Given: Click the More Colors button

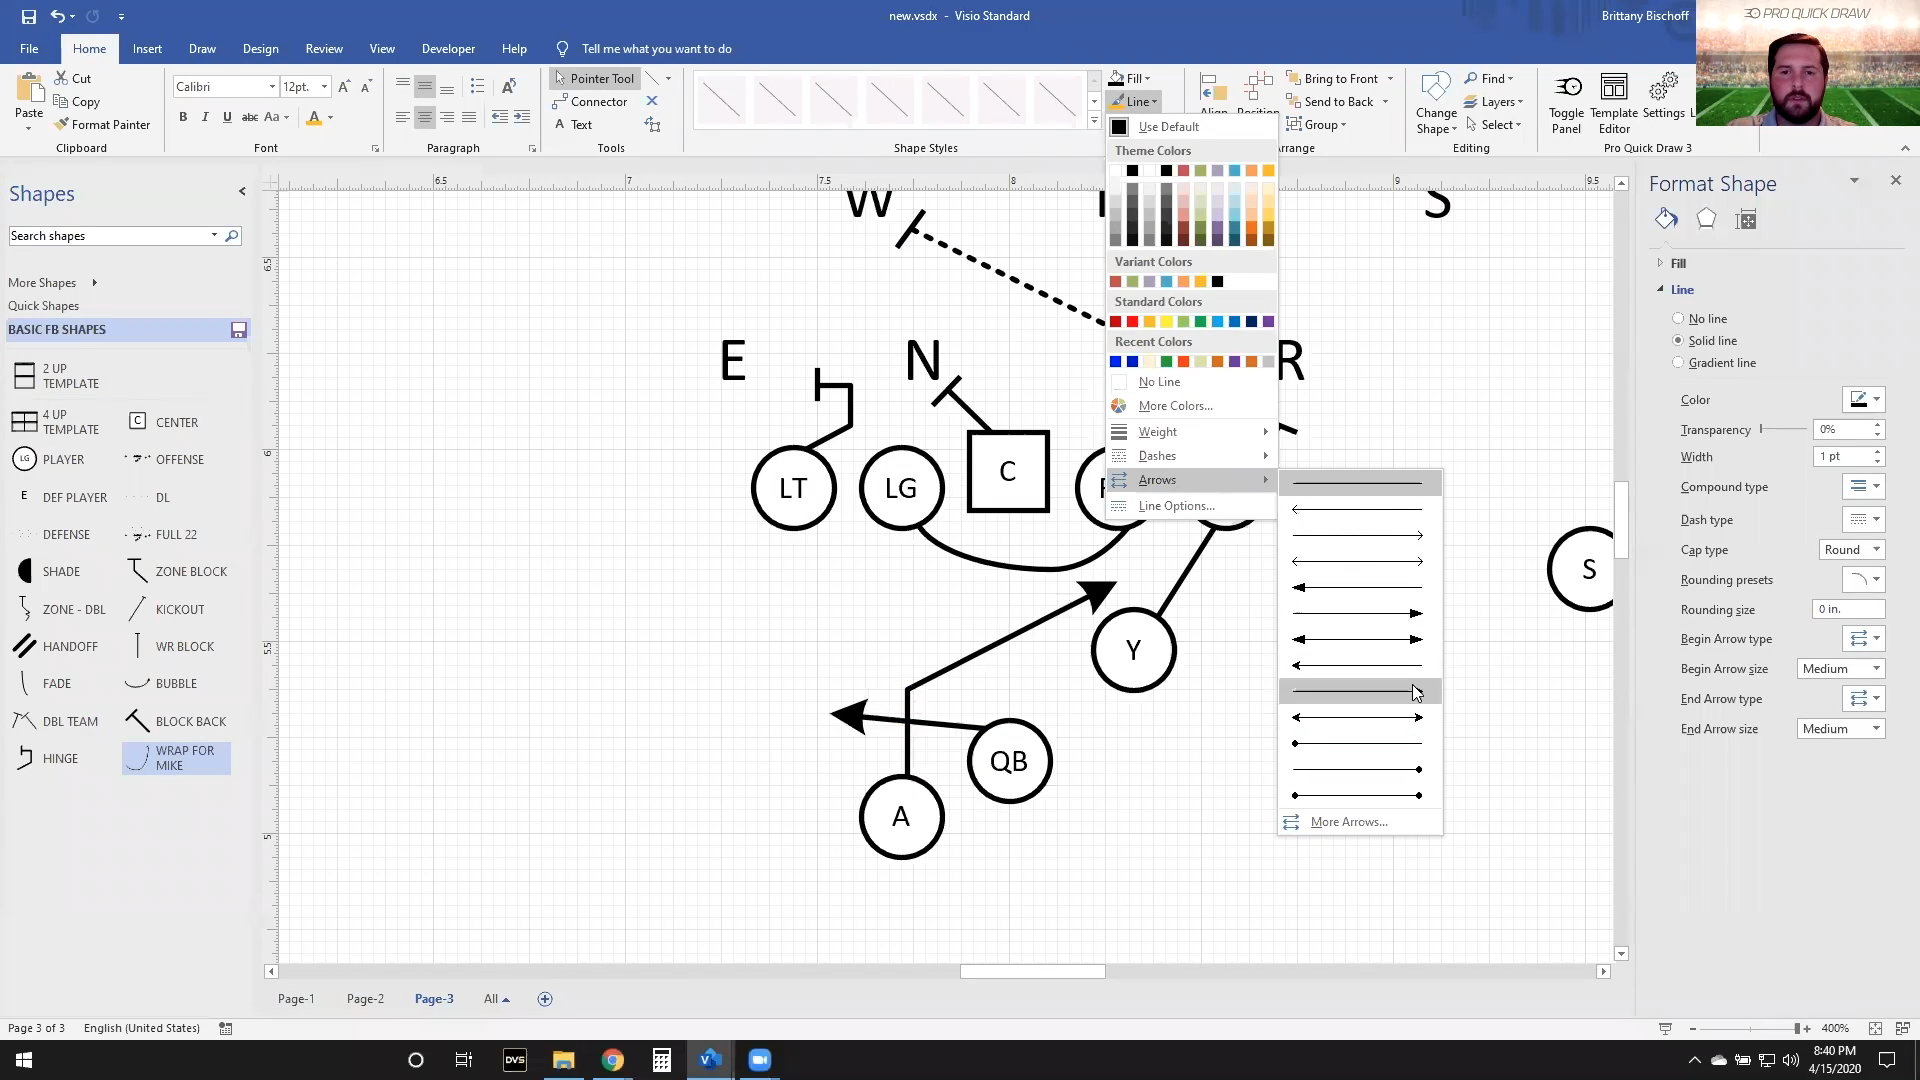Looking at the screenshot, I should (1176, 405).
